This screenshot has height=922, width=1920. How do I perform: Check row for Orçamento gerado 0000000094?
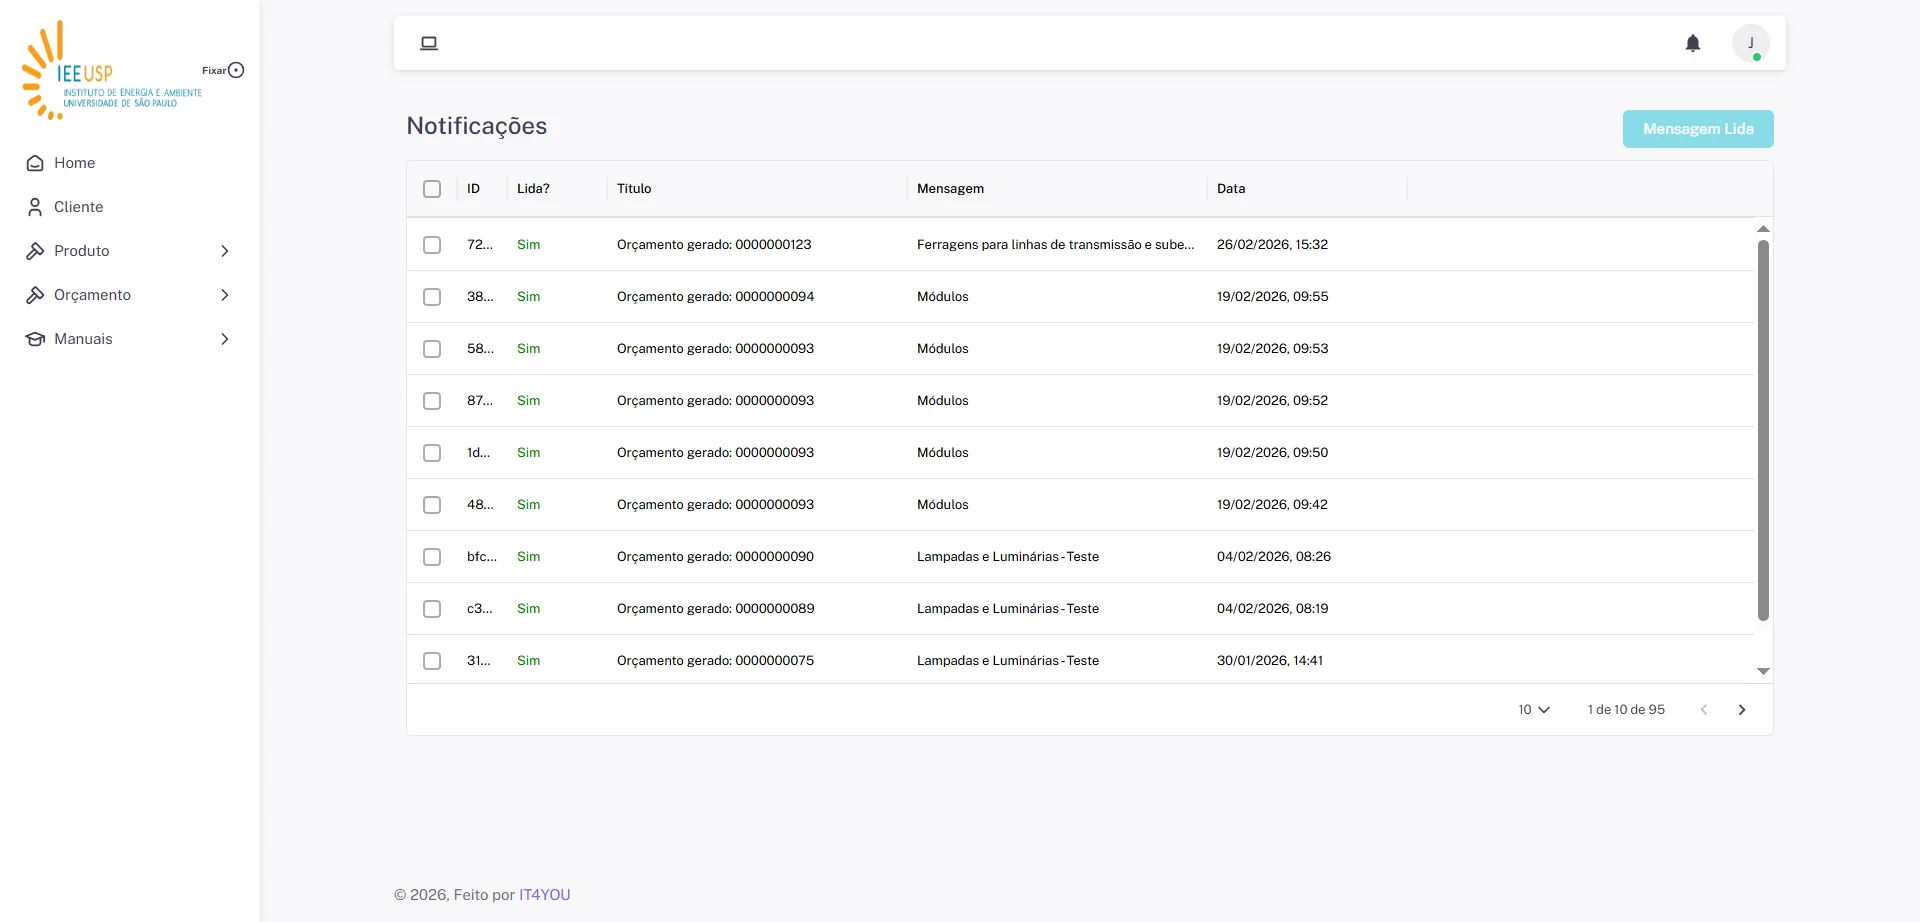(432, 297)
